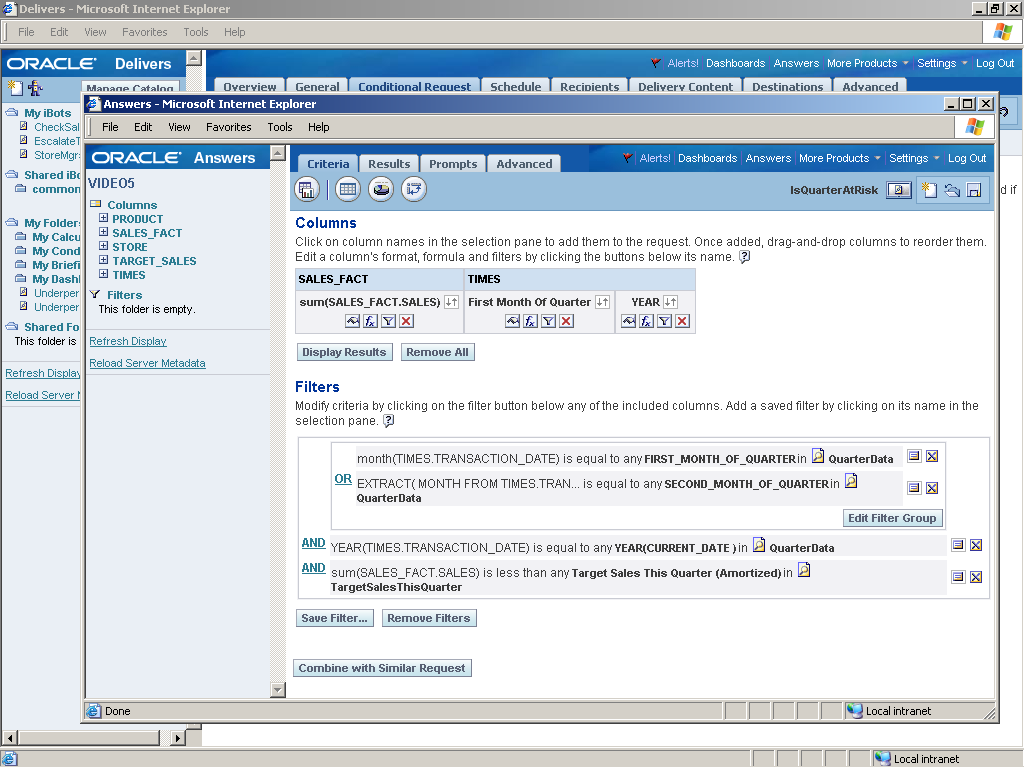Viewport: 1024px width, 768px height.
Task: Expand the SALES_FACT table in Columns
Action: [103, 232]
